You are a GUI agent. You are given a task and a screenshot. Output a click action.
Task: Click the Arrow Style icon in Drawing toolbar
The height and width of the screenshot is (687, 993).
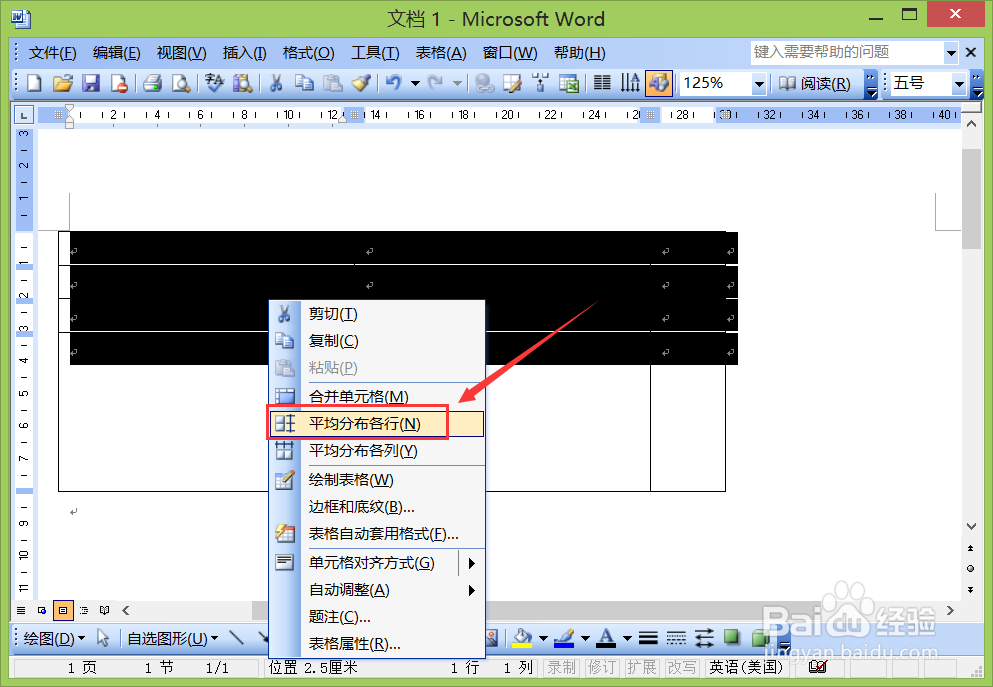click(704, 638)
